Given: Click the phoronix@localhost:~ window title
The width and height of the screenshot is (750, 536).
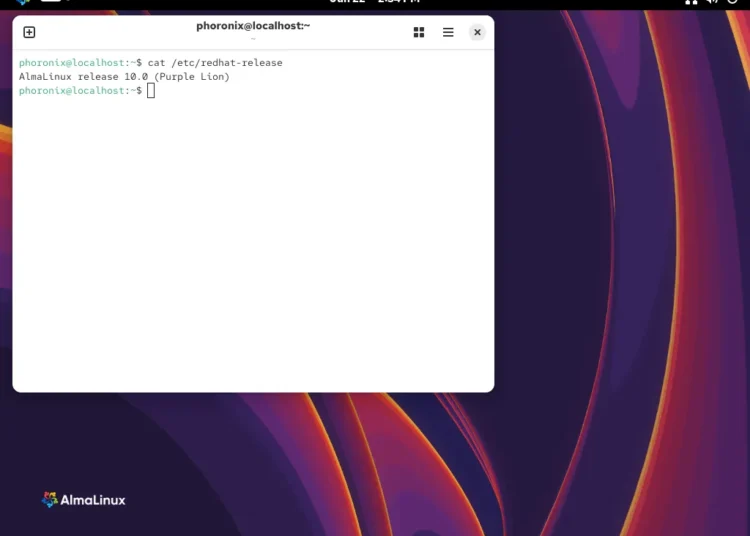Looking at the screenshot, I should tap(253, 26).
